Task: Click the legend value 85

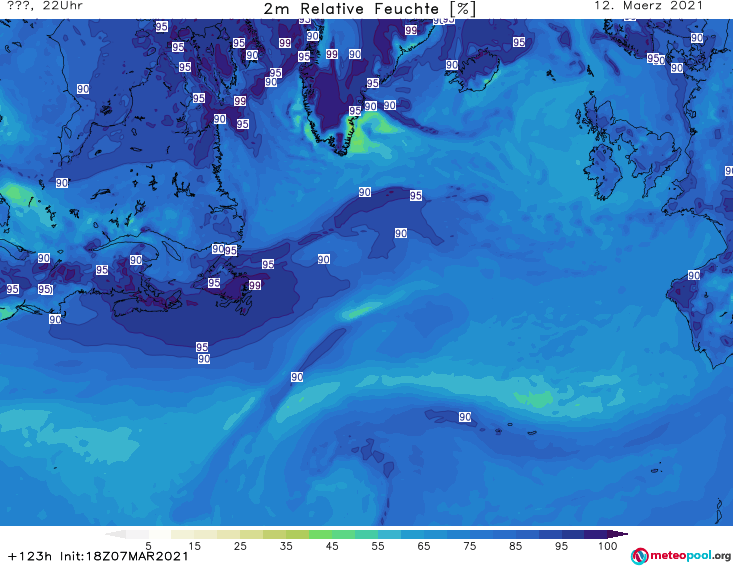Action: [516, 545]
